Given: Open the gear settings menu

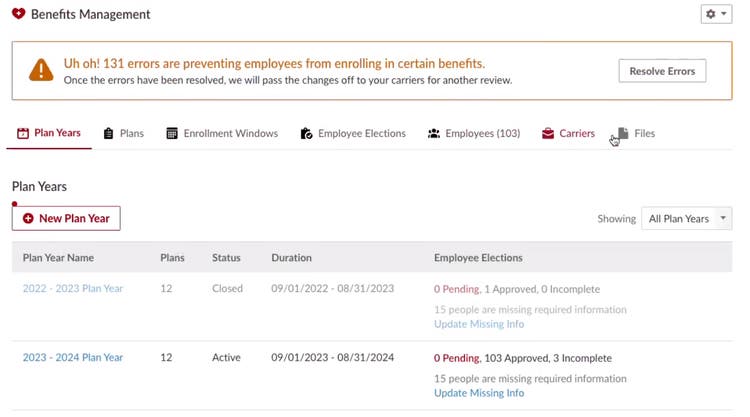Looking at the screenshot, I should coord(716,14).
